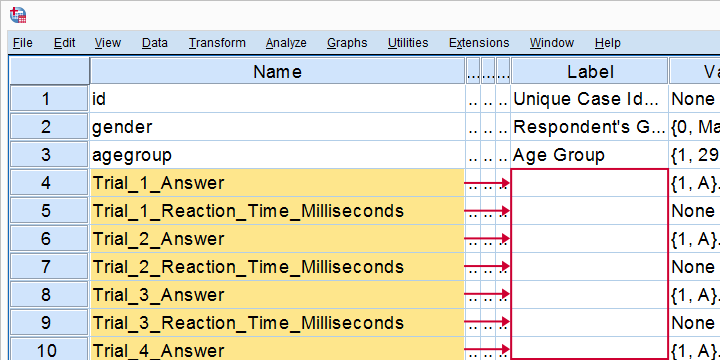Click the Values cell '{0, Ma' for gender

click(x=695, y=127)
